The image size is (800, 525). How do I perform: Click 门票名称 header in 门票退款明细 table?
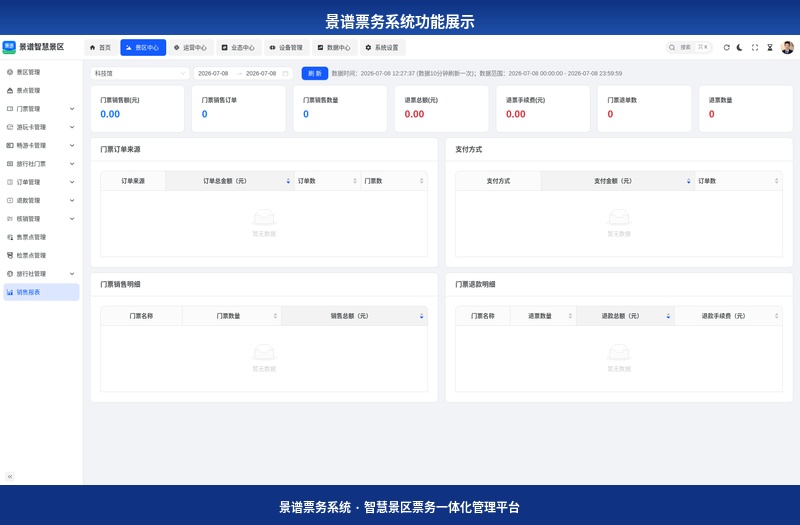[x=483, y=316]
